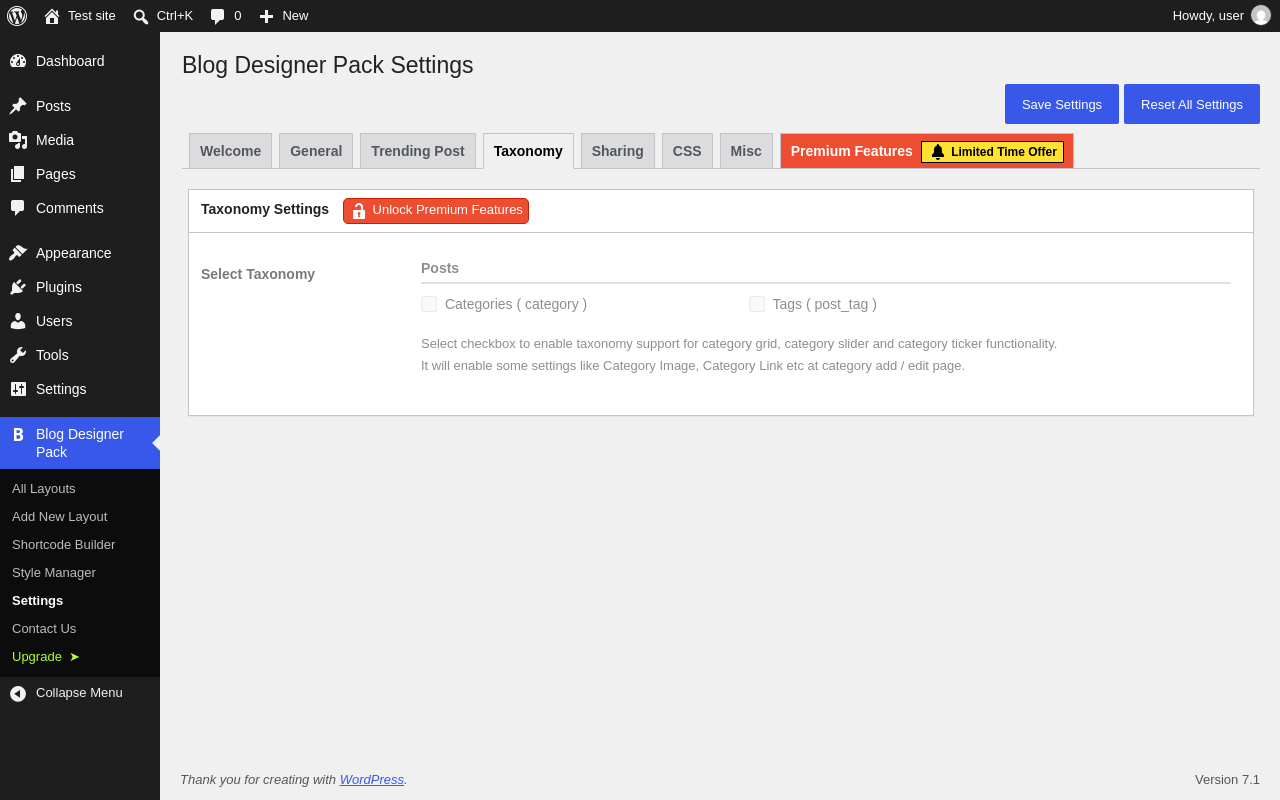Image resolution: width=1280 pixels, height=800 pixels.
Task: Open the Tools menu item
Action: coord(80,355)
